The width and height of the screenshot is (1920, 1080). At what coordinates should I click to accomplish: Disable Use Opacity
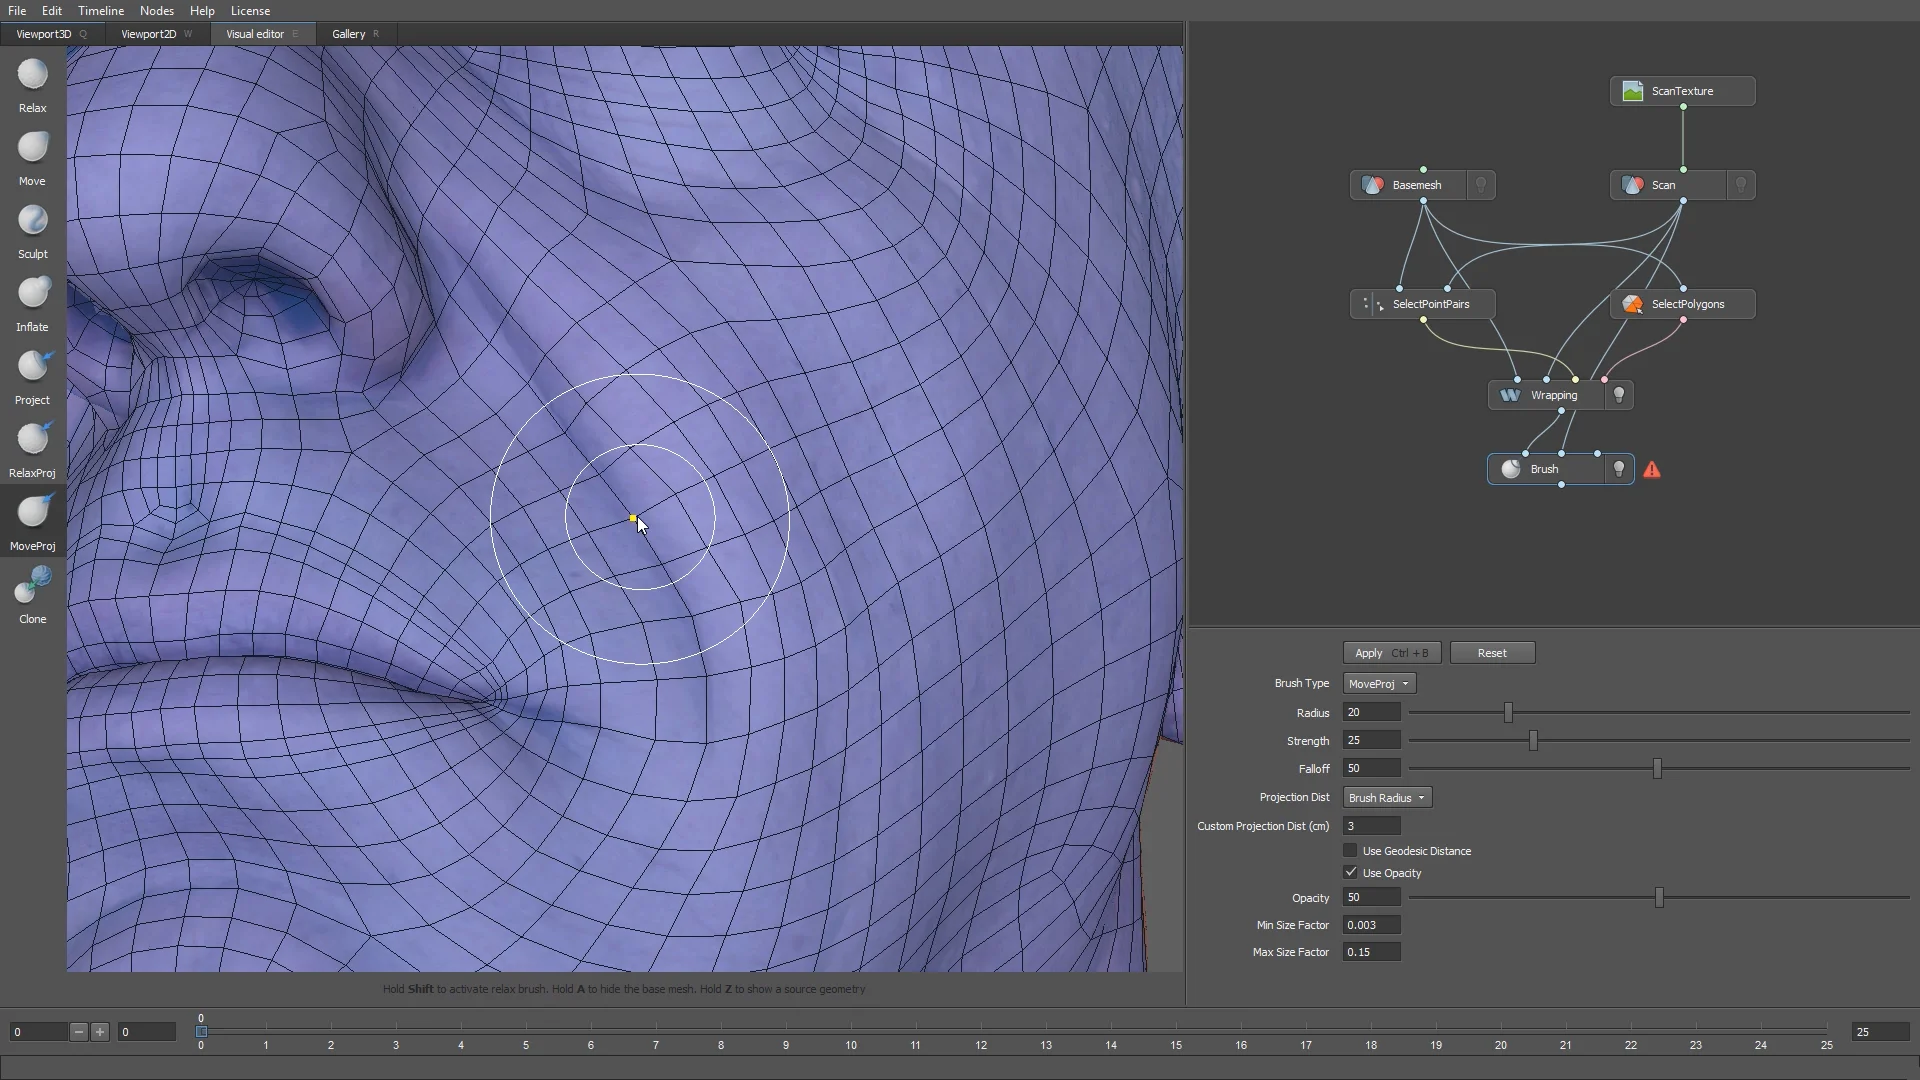pyautogui.click(x=1350, y=872)
